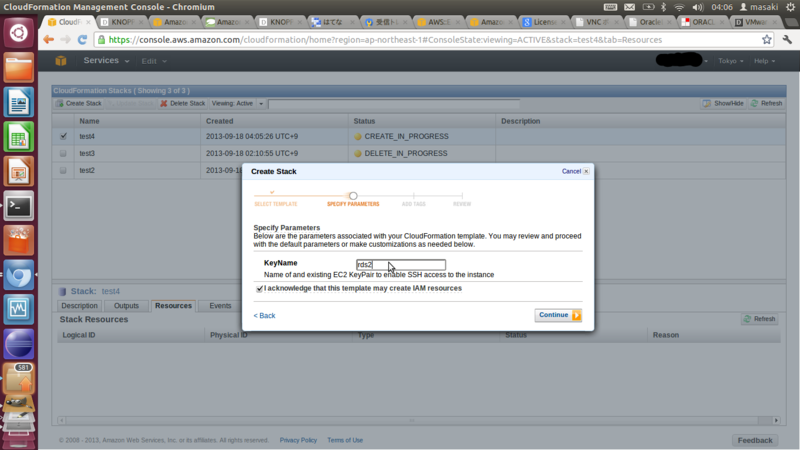Click the Delete Stack toolbar button
The image size is (800, 450).
[x=183, y=104]
